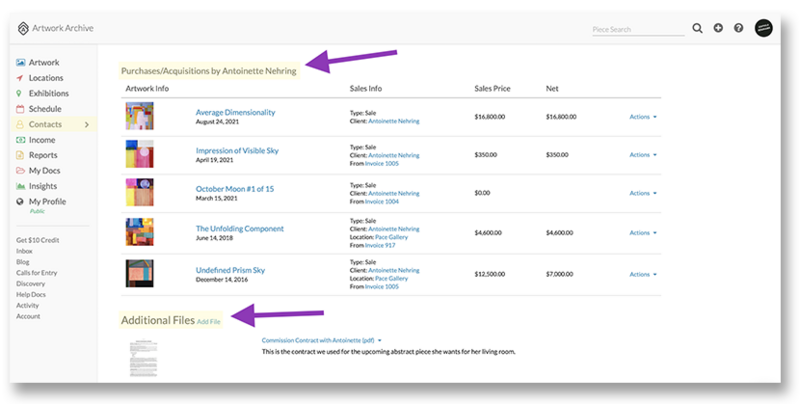Open the Average Dimensionality artwork link
The image size is (800, 404).
[235, 112]
